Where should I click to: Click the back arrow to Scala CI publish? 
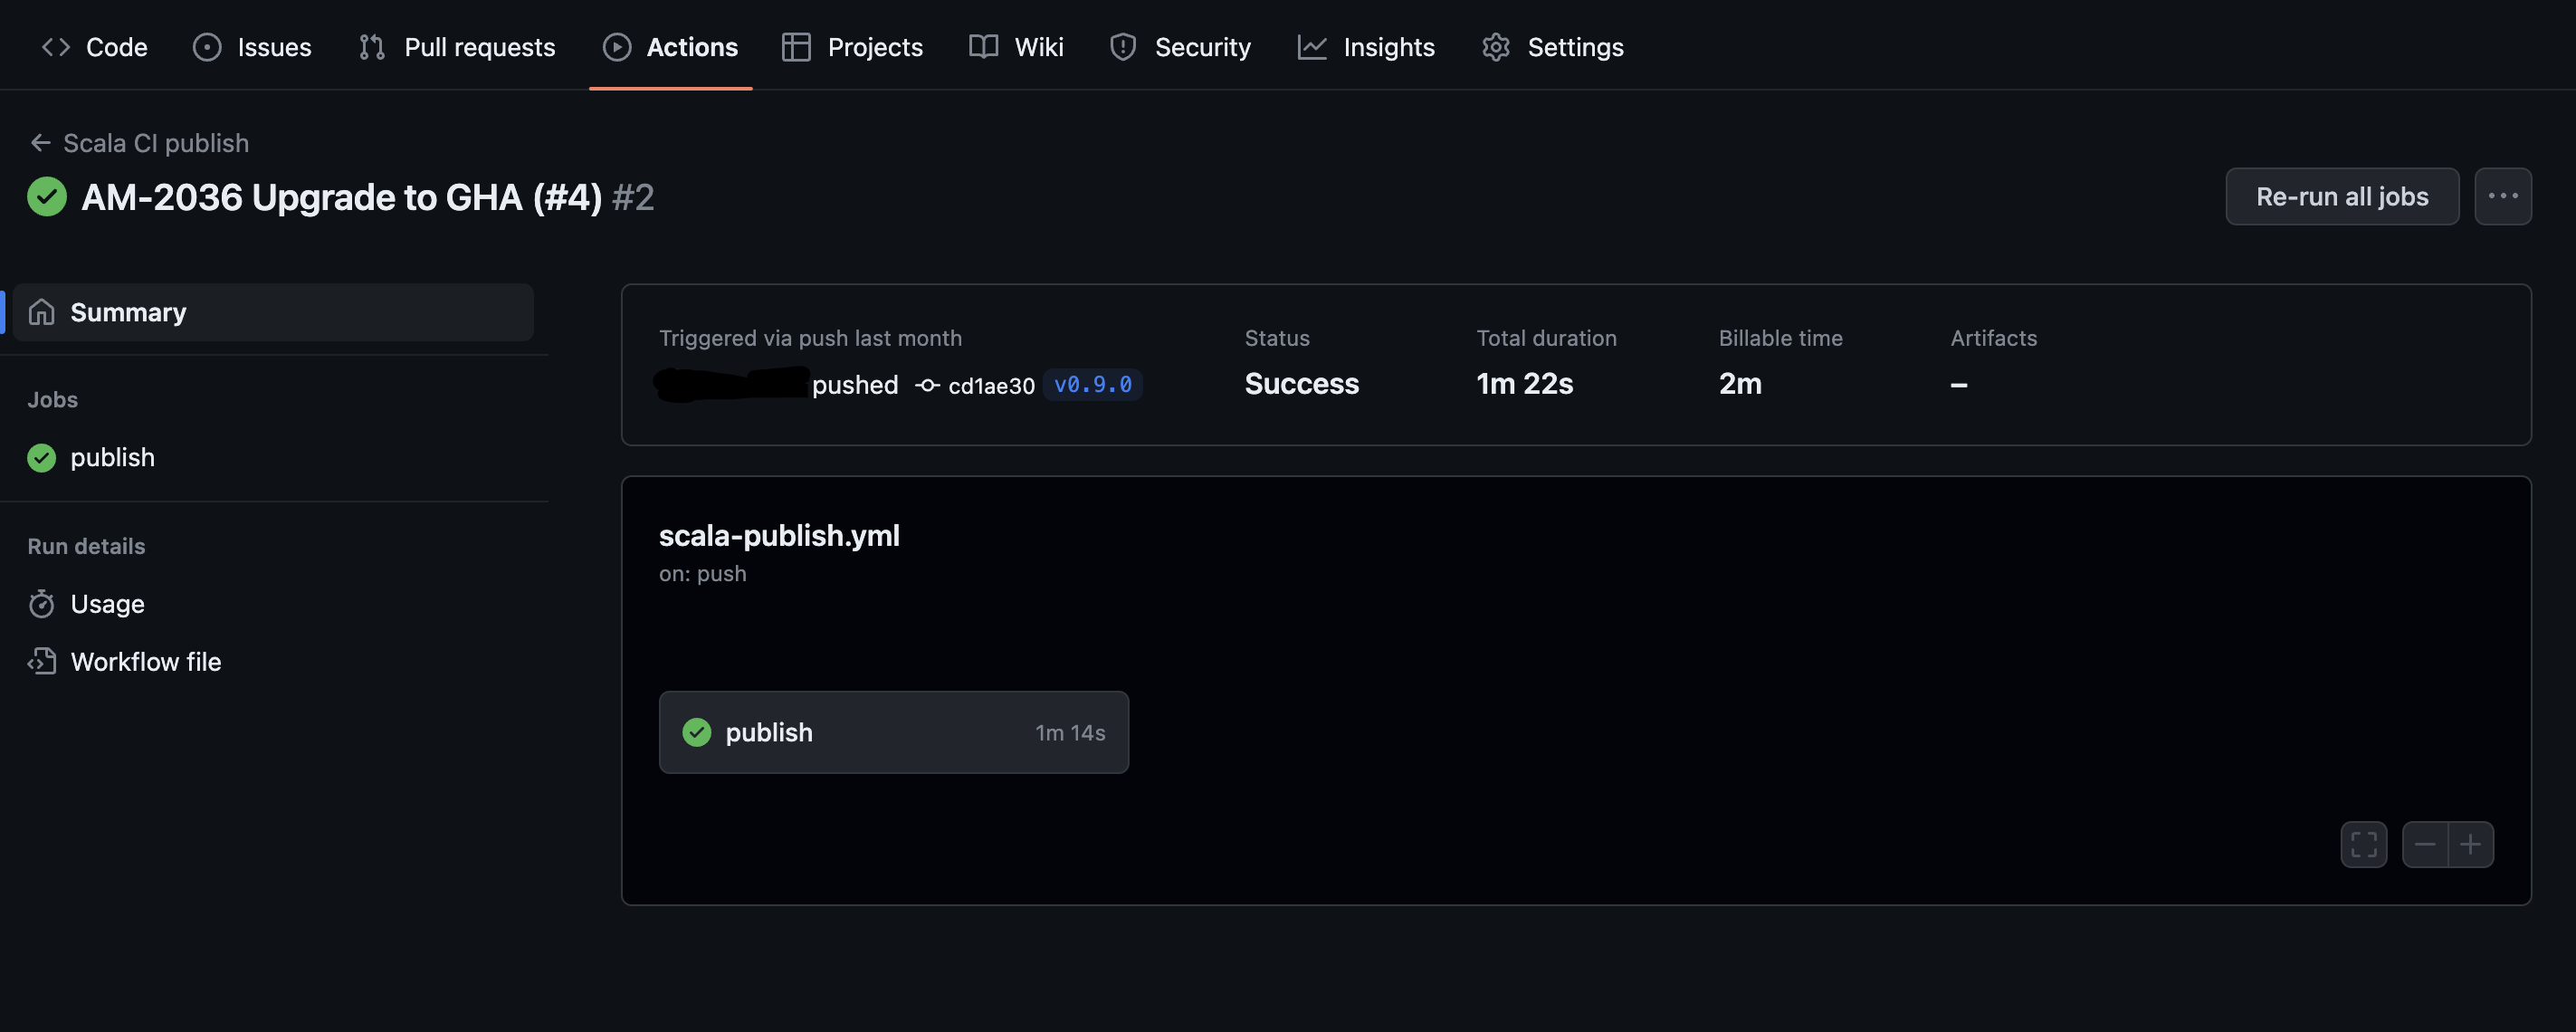pyautogui.click(x=40, y=143)
